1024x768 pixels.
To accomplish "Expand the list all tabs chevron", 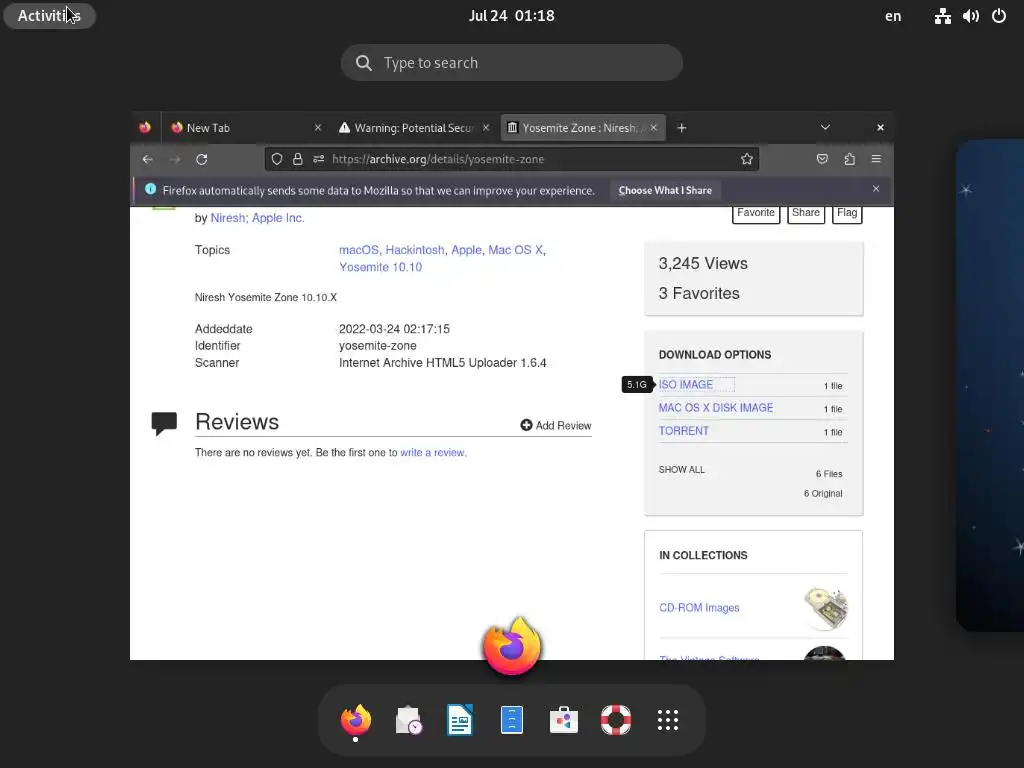I will (x=825, y=127).
